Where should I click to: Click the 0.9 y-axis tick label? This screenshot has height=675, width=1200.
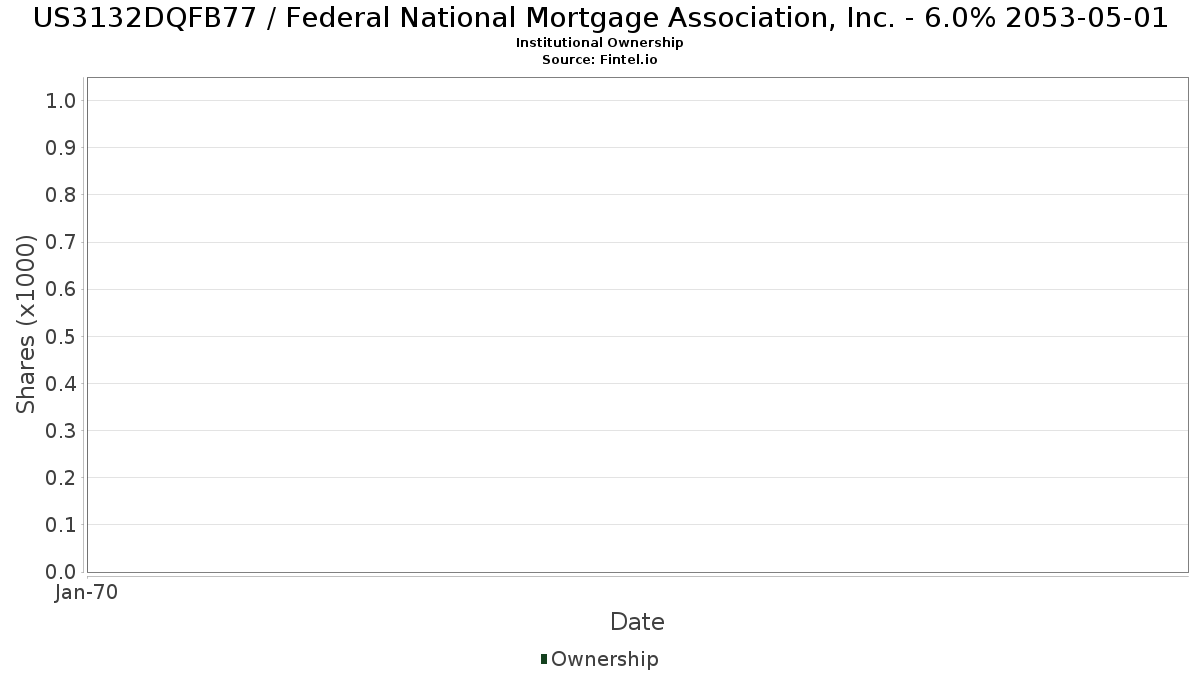(x=62, y=147)
